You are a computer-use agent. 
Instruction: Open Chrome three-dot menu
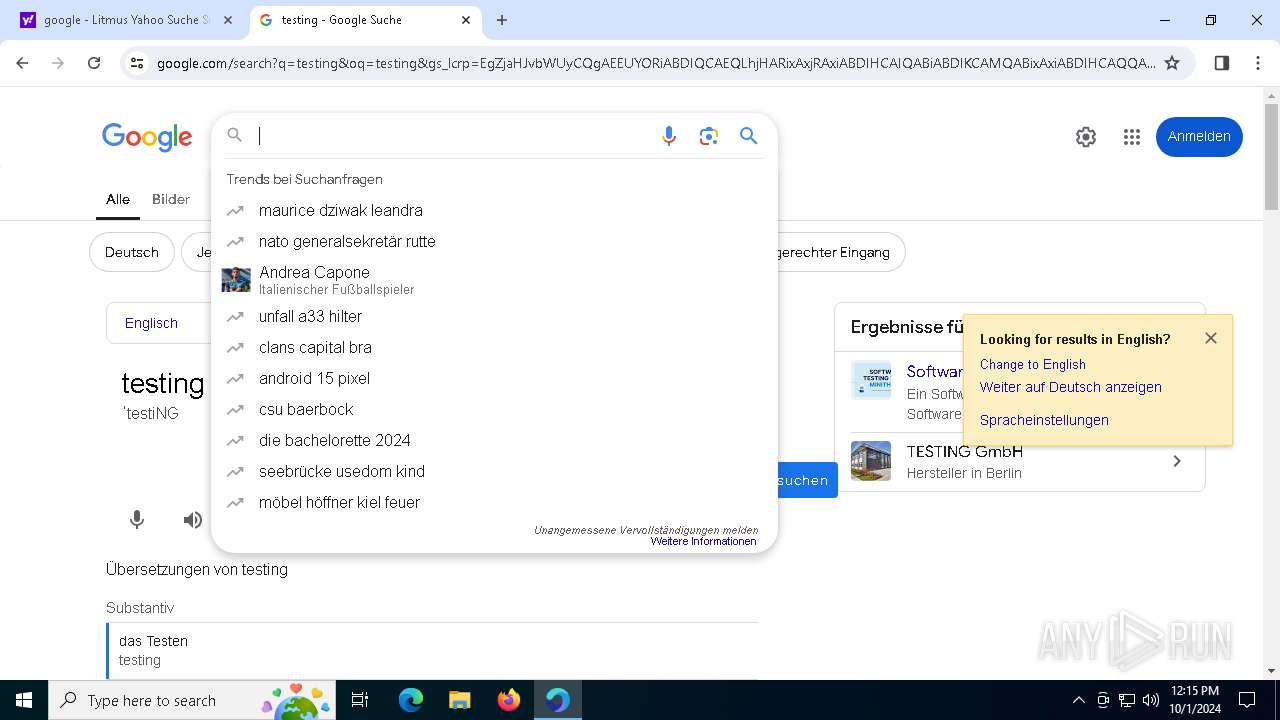coord(1258,63)
